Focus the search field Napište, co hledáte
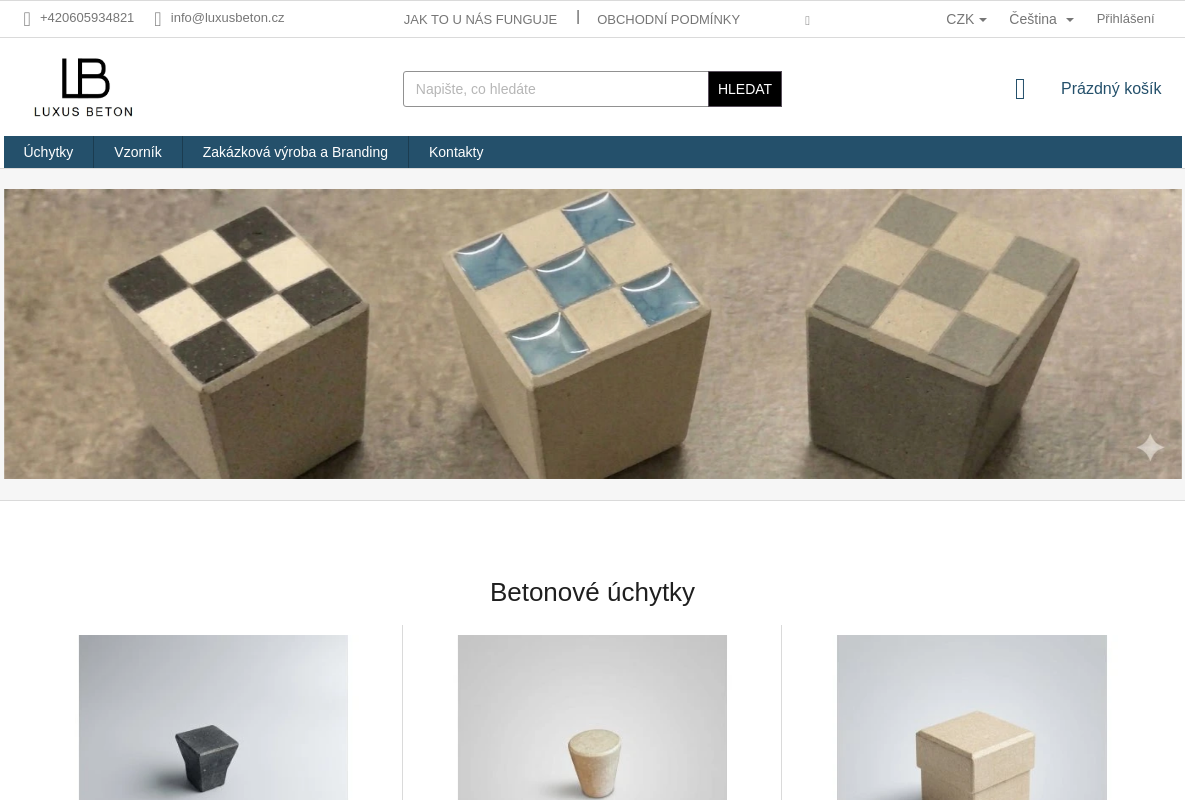Screen dimensions: 1200x800 [556, 89]
